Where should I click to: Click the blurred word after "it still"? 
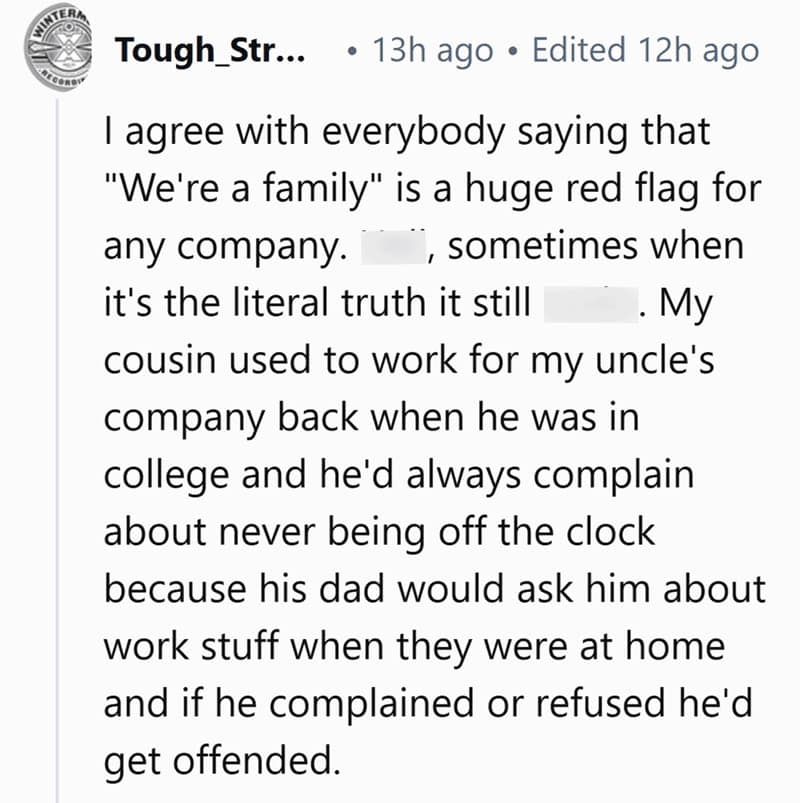coord(590,304)
